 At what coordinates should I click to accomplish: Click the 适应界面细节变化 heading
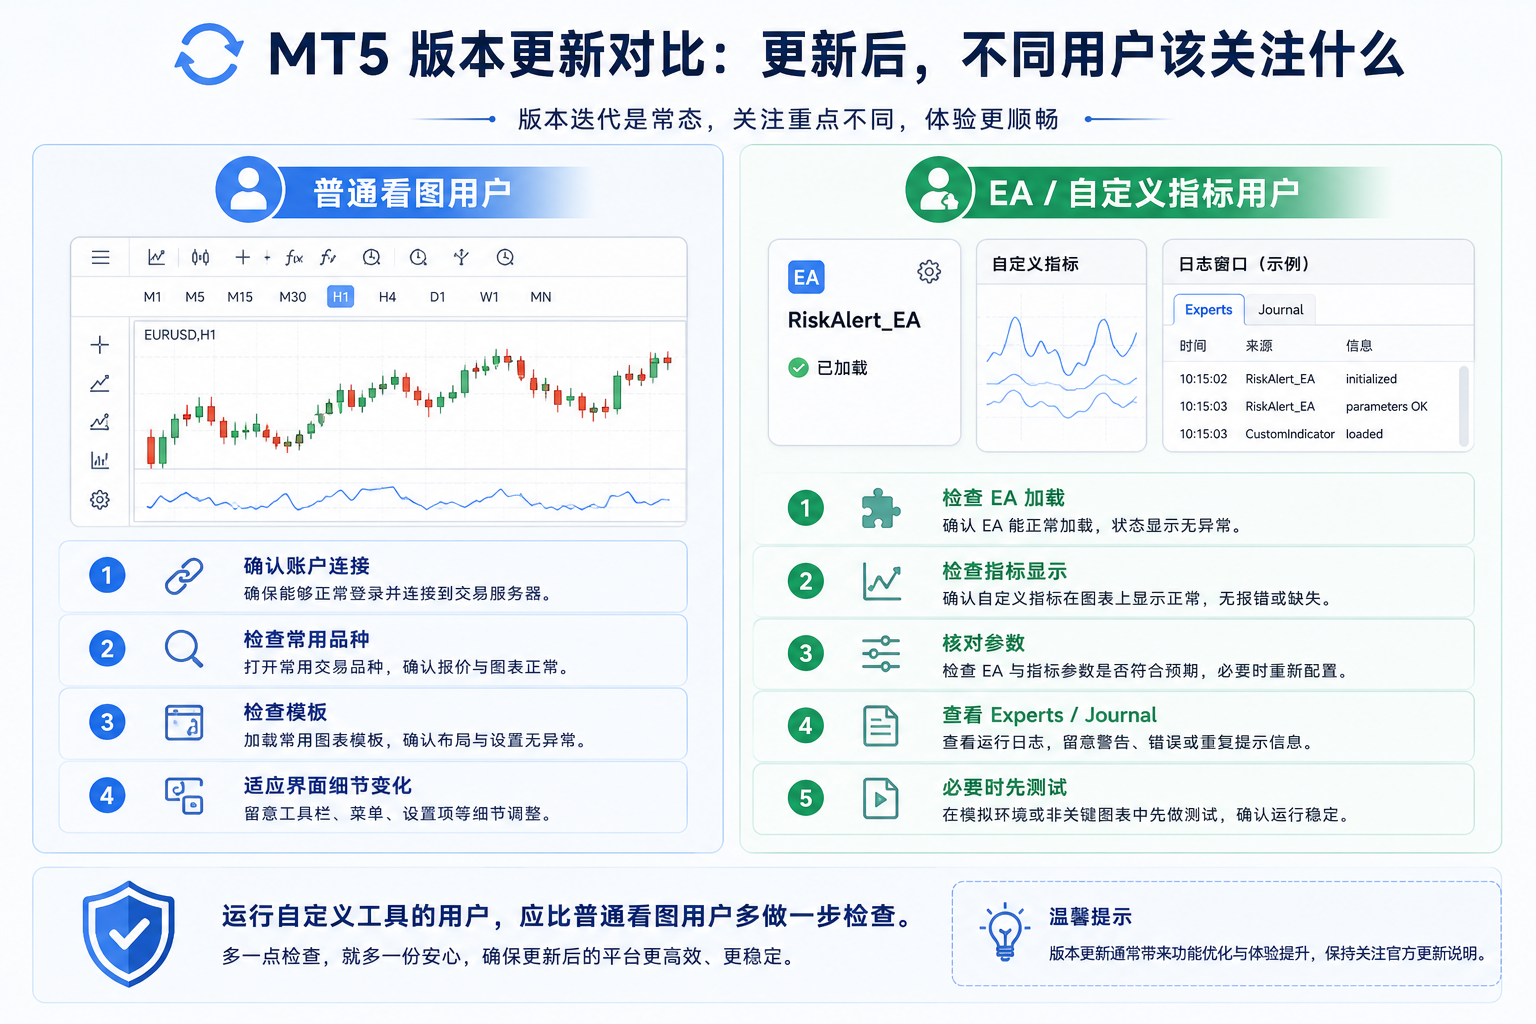click(x=328, y=786)
